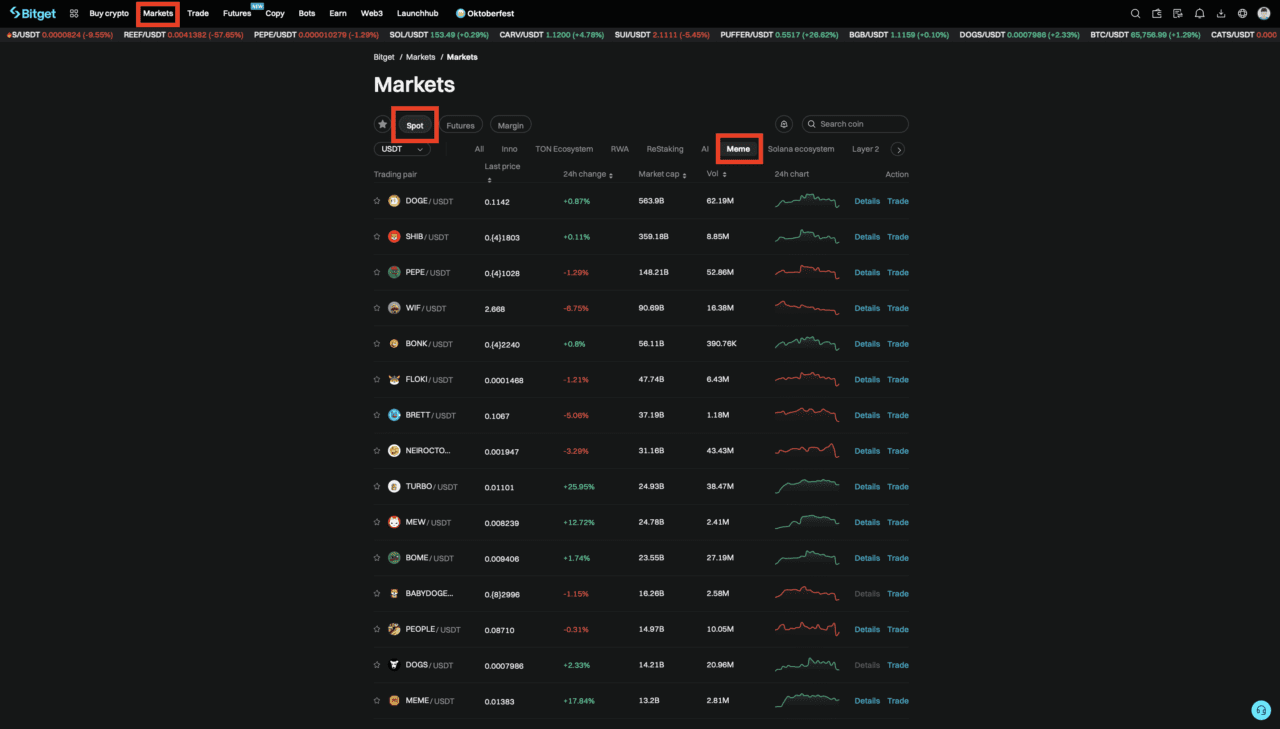Click the WIF coin icon
This screenshot has height=729, width=1280.
(394, 308)
